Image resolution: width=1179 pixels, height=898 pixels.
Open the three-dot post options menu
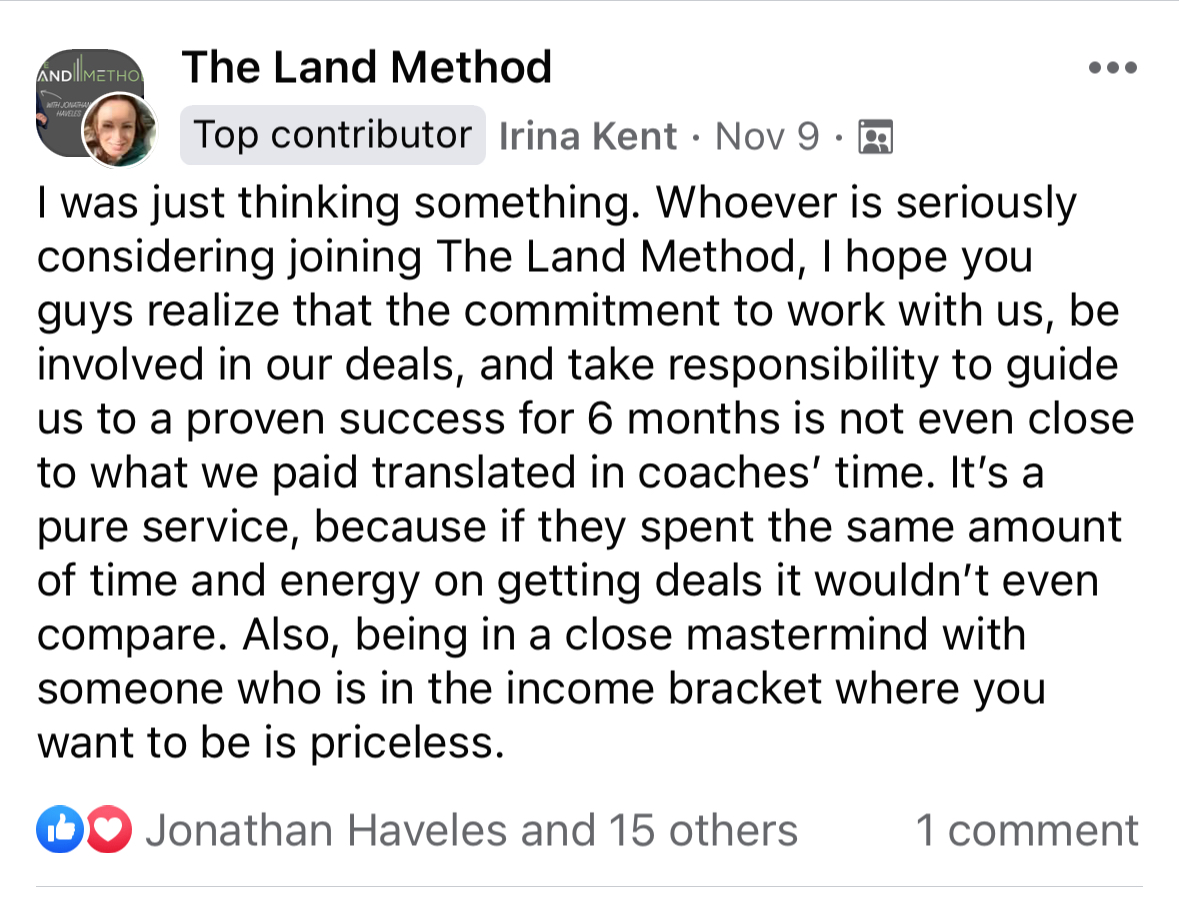[1113, 69]
